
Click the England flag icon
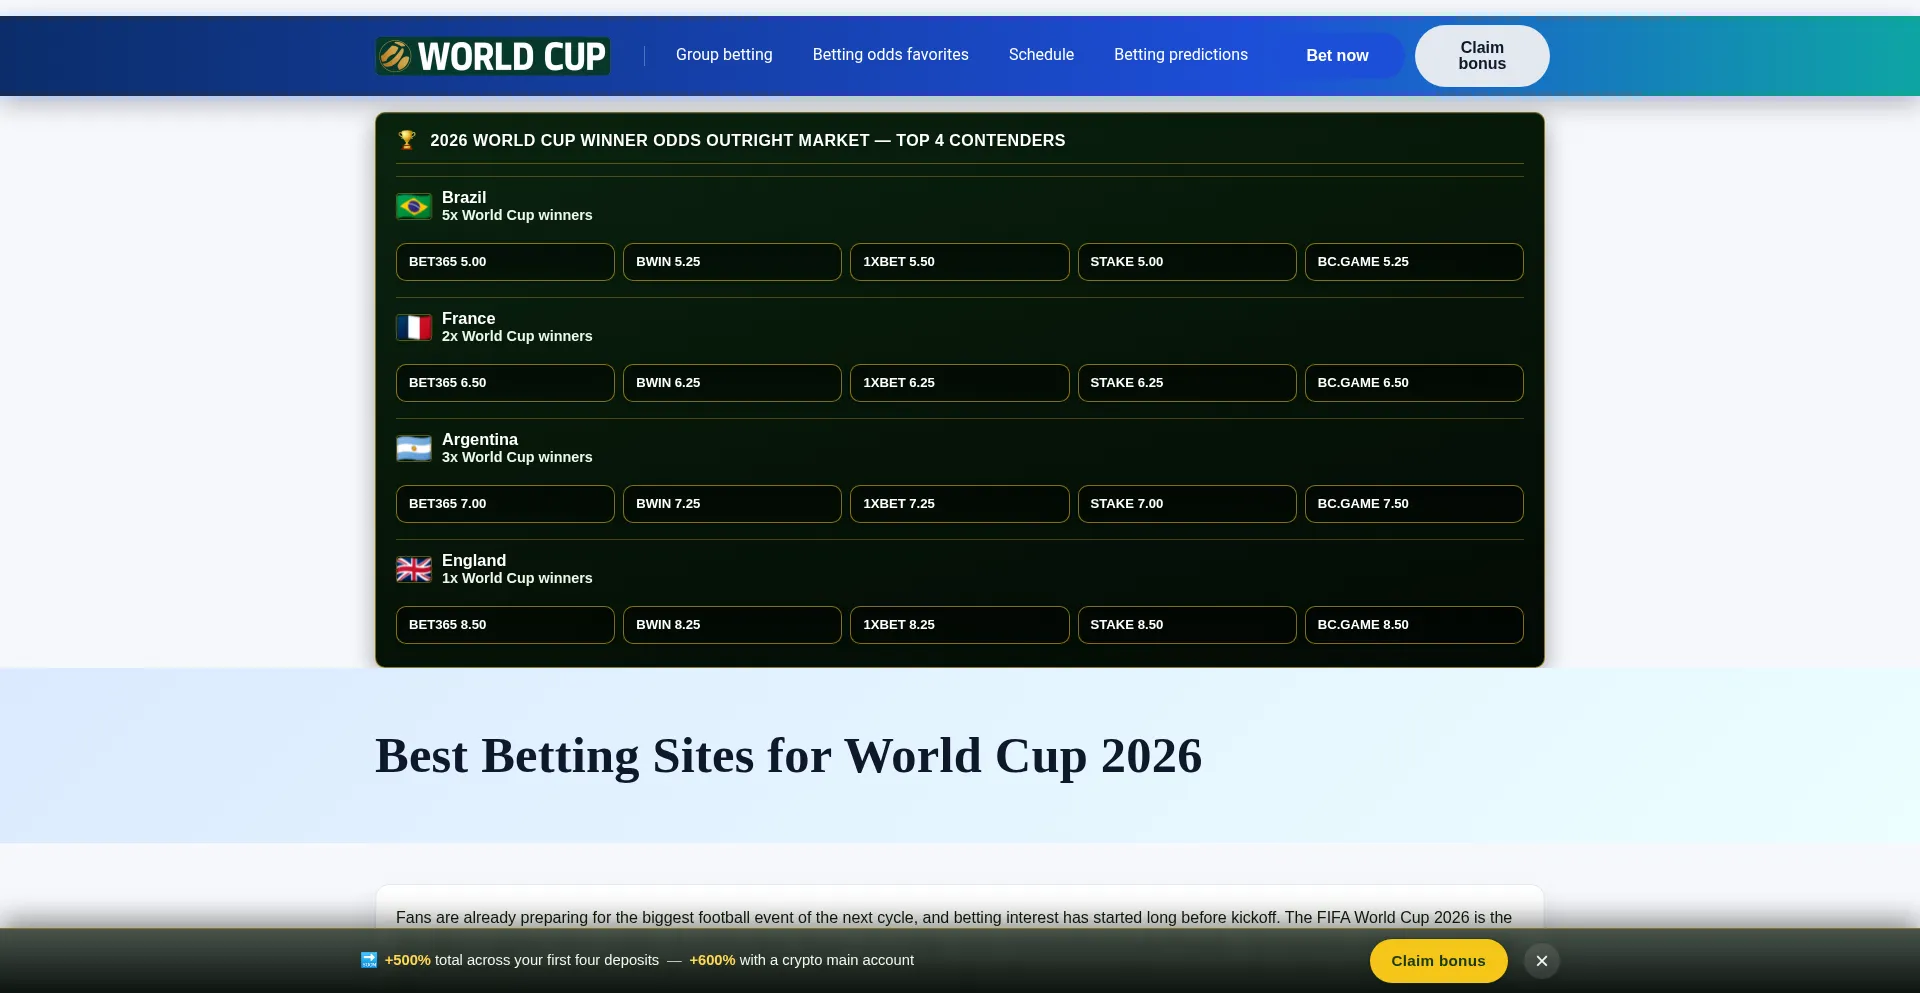(414, 569)
